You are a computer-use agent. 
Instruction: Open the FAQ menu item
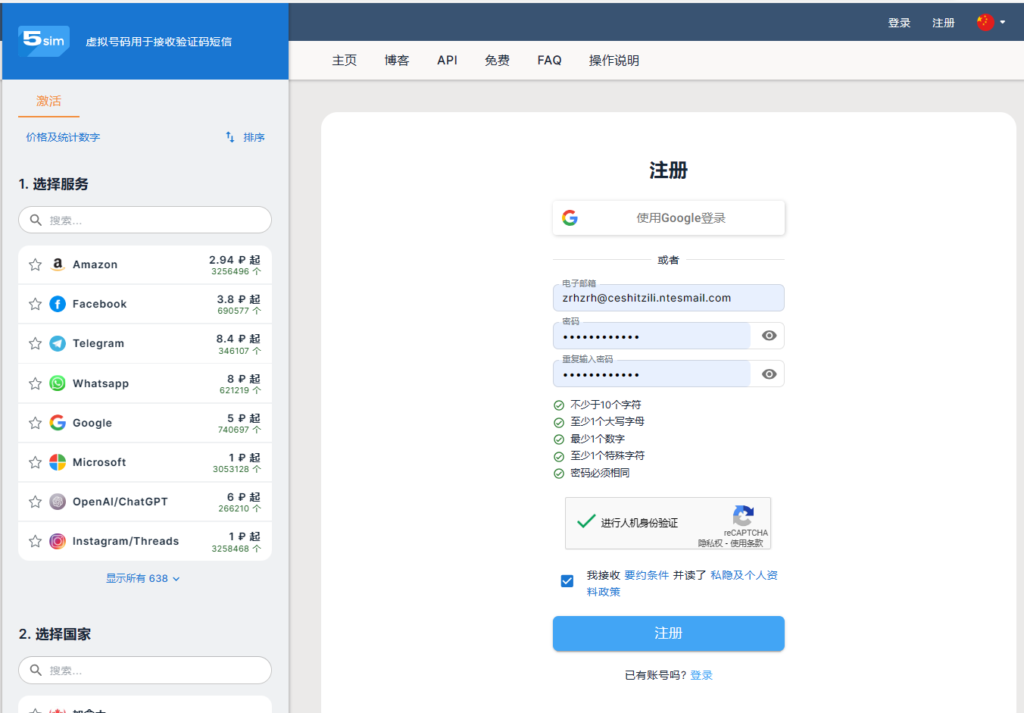tap(549, 60)
